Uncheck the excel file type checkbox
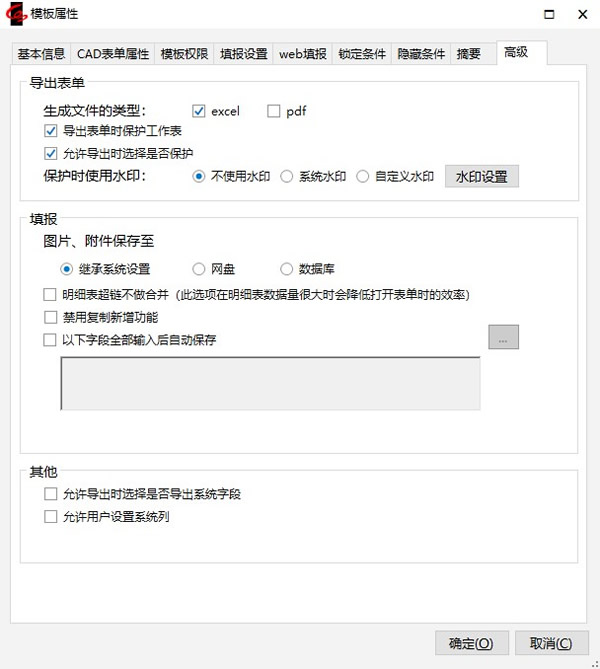The width and height of the screenshot is (600, 669). [x=199, y=112]
